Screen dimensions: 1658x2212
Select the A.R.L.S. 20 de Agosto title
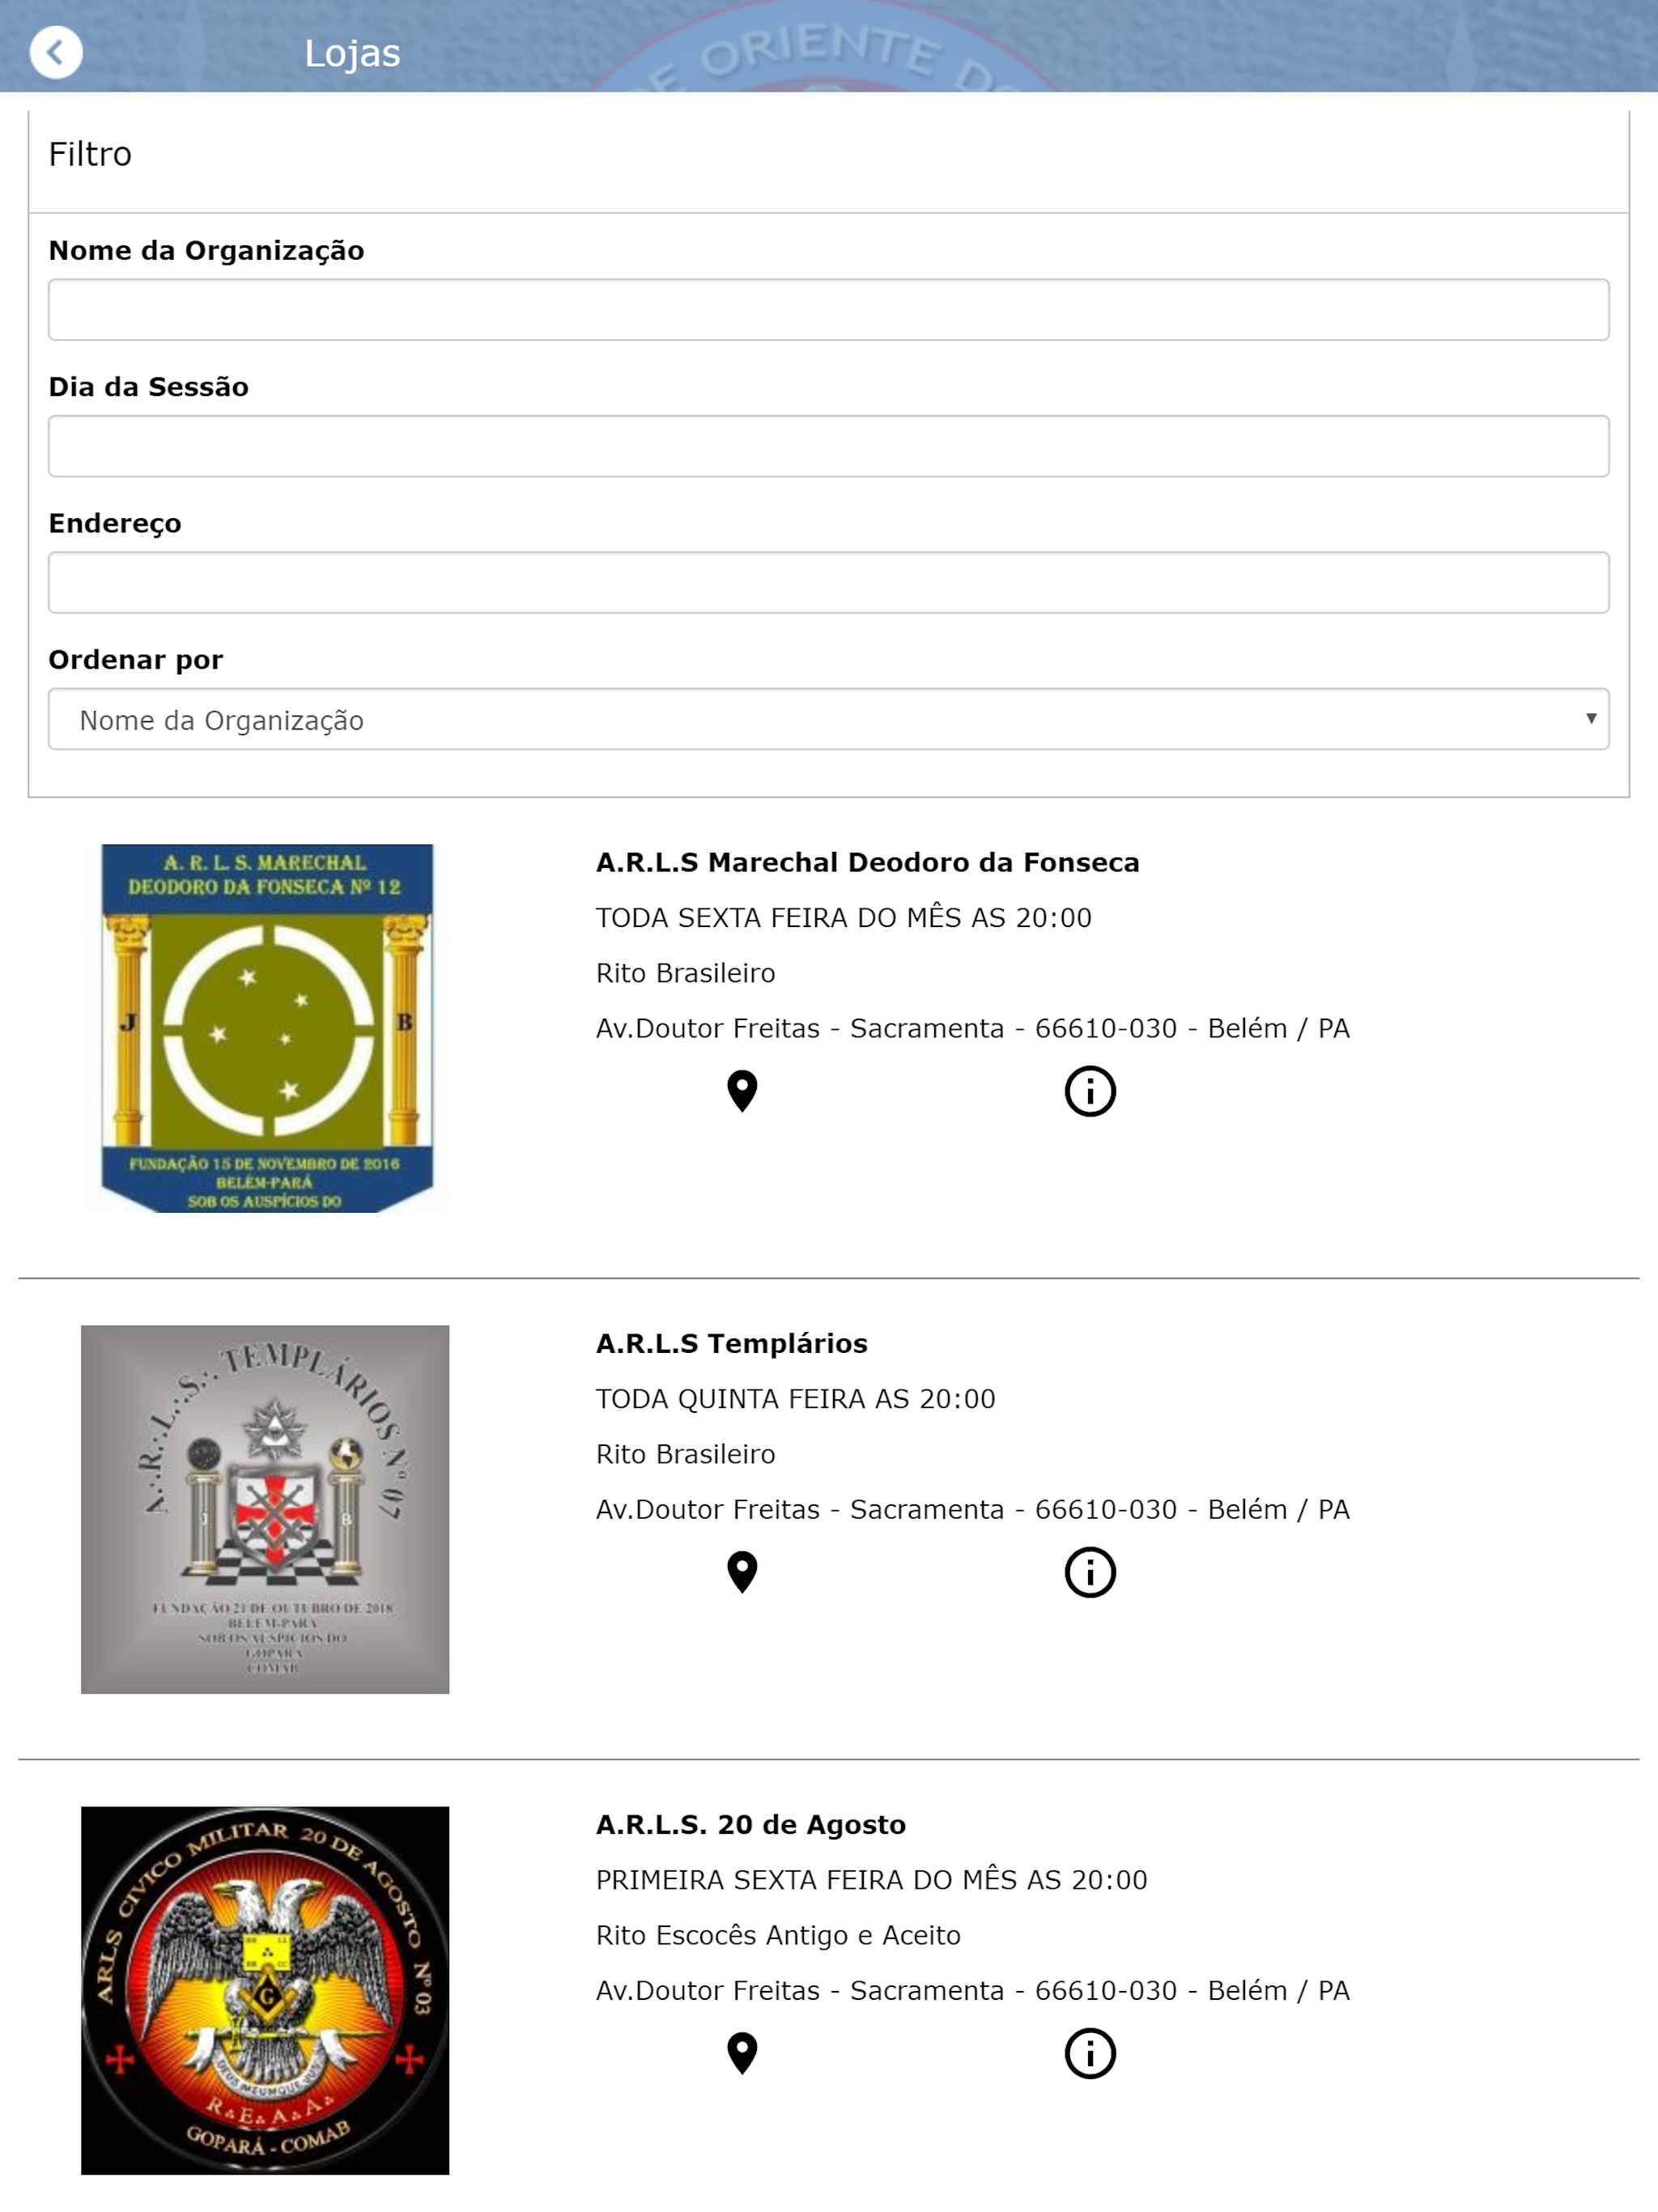click(750, 1824)
